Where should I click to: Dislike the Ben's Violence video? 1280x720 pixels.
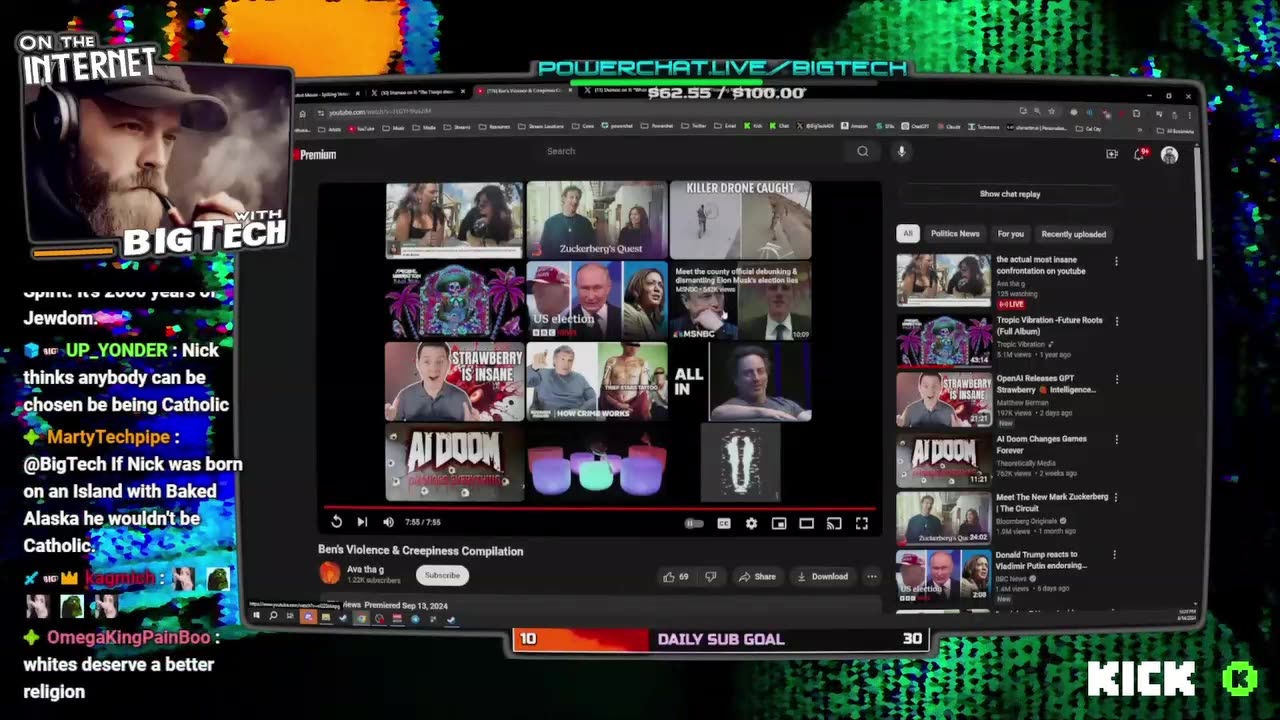711,577
